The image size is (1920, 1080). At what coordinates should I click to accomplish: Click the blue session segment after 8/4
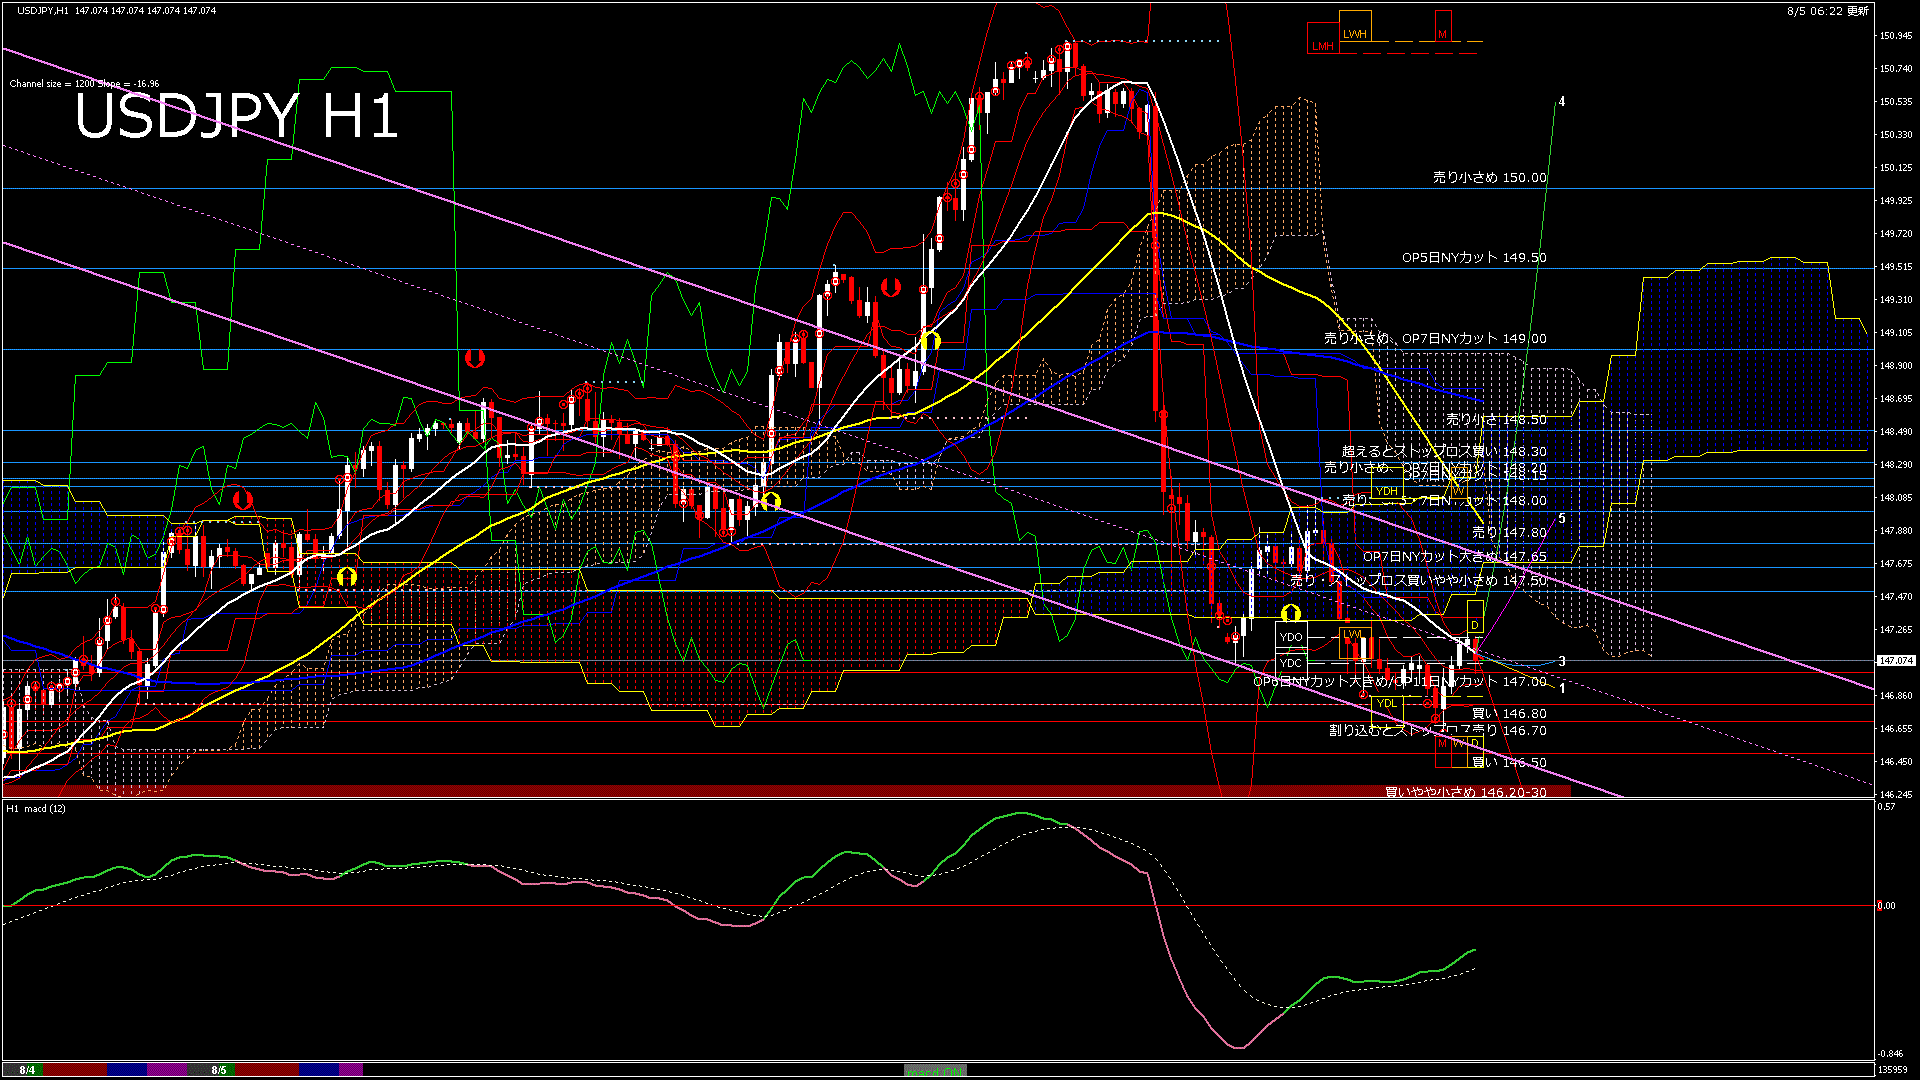point(127,1070)
